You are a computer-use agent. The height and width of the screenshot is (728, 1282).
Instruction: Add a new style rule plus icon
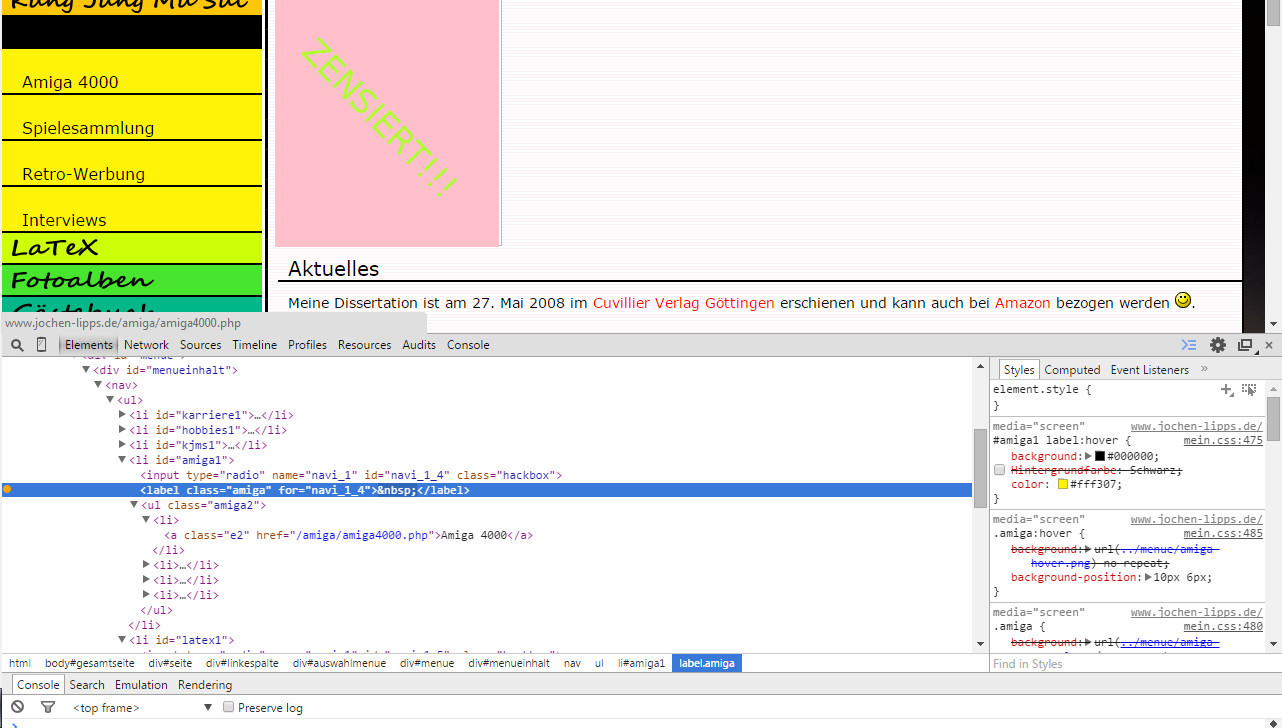[x=1227, y=389]
